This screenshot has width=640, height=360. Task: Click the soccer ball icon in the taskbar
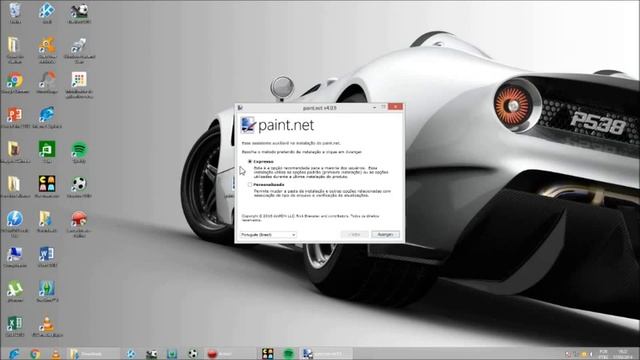193,353
